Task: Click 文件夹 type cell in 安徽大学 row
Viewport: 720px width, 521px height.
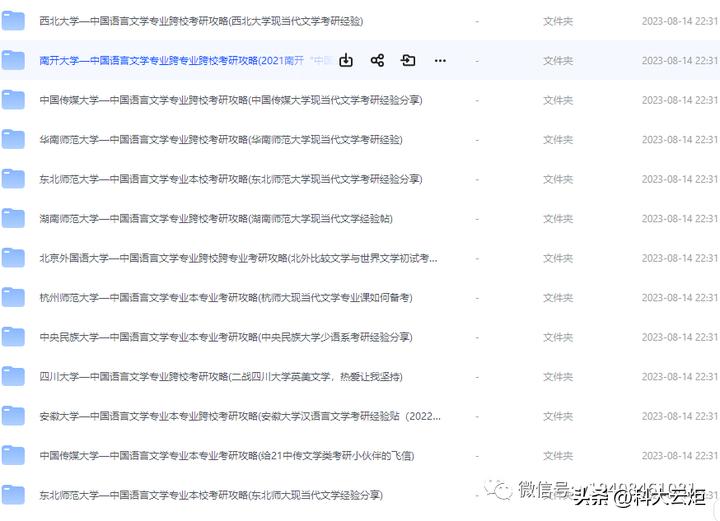Action: [x=558, y=416]
